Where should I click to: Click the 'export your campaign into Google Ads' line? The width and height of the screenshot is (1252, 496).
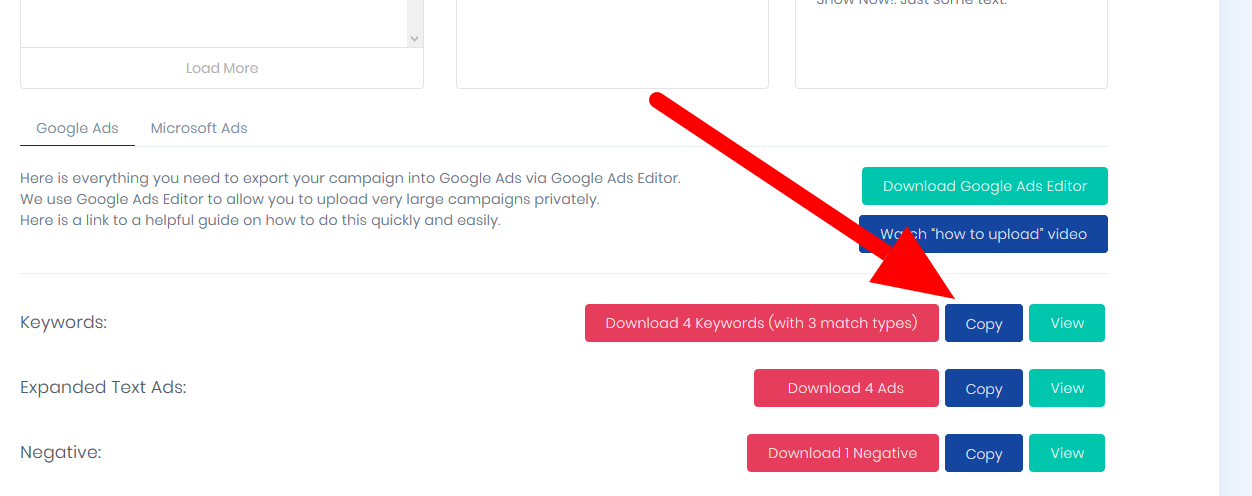click(350, 178)
